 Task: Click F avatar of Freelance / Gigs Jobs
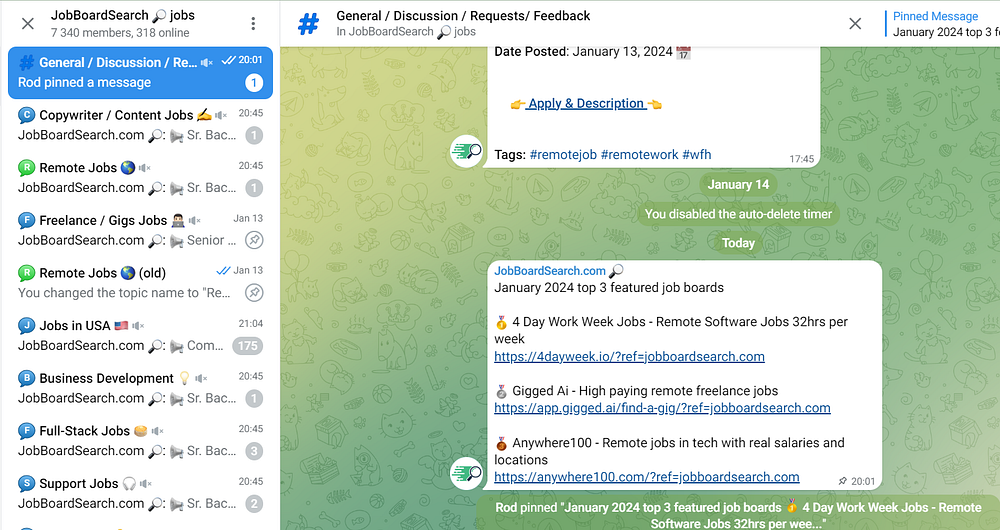pos(26,221)
